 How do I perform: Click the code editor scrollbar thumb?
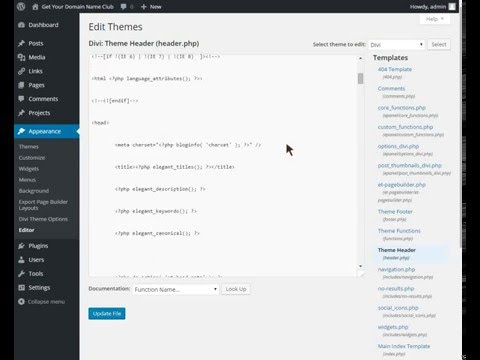[360, 79]
